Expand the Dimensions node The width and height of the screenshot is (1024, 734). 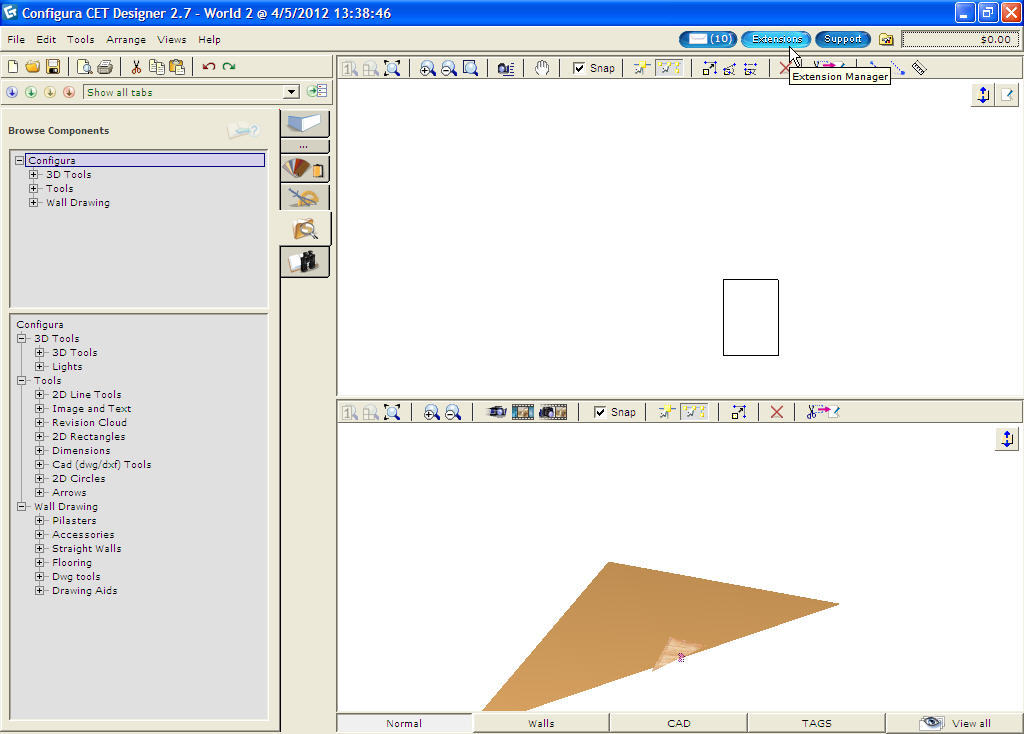[40, 451]
